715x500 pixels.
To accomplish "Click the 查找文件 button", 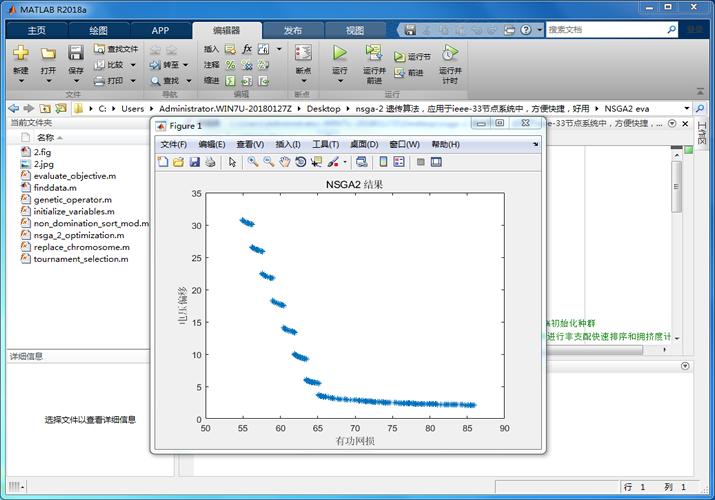I will pos(116,48).
